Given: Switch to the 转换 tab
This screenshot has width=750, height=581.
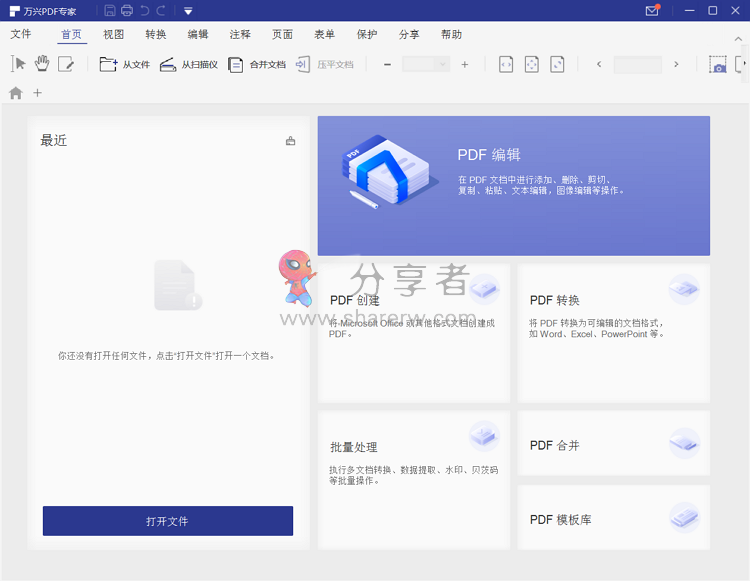Looking at the screenshot, I should [156, 34].
